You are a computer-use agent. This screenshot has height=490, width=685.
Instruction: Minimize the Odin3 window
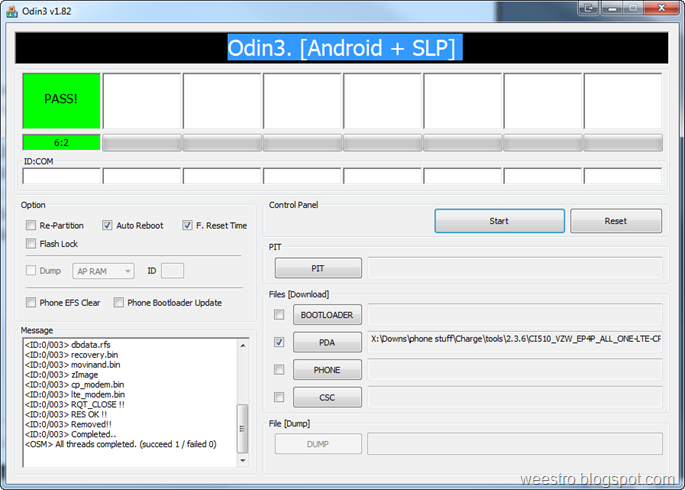[612, 8]
